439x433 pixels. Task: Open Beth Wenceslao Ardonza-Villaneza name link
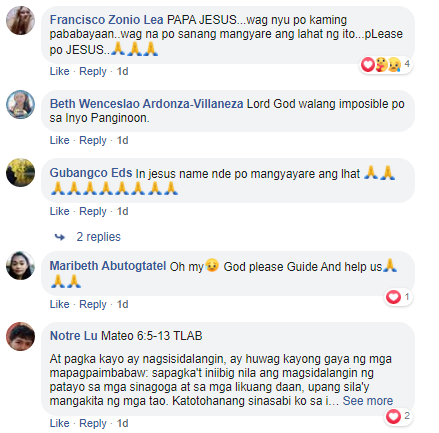coord(146,104)
